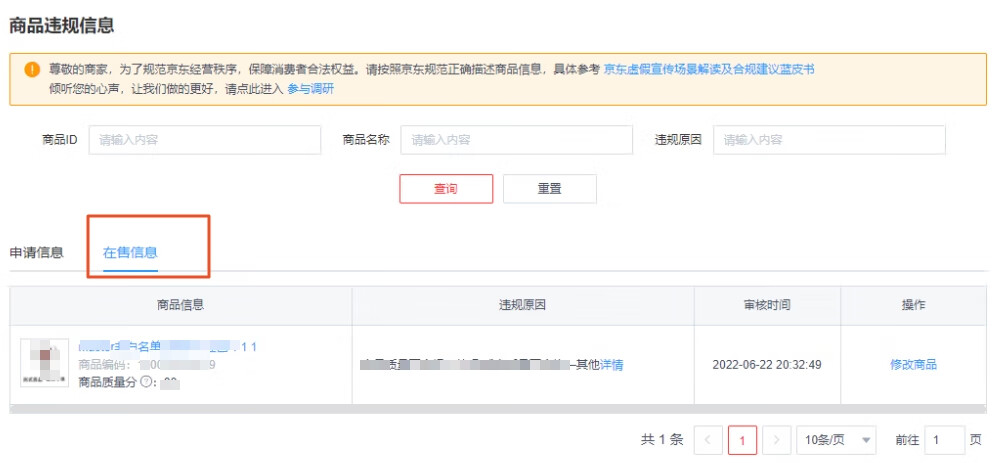The height and width of the screenshot is (463, 1002).
Task: Click the 重置 reset button
Action: [x=549, y=189]
